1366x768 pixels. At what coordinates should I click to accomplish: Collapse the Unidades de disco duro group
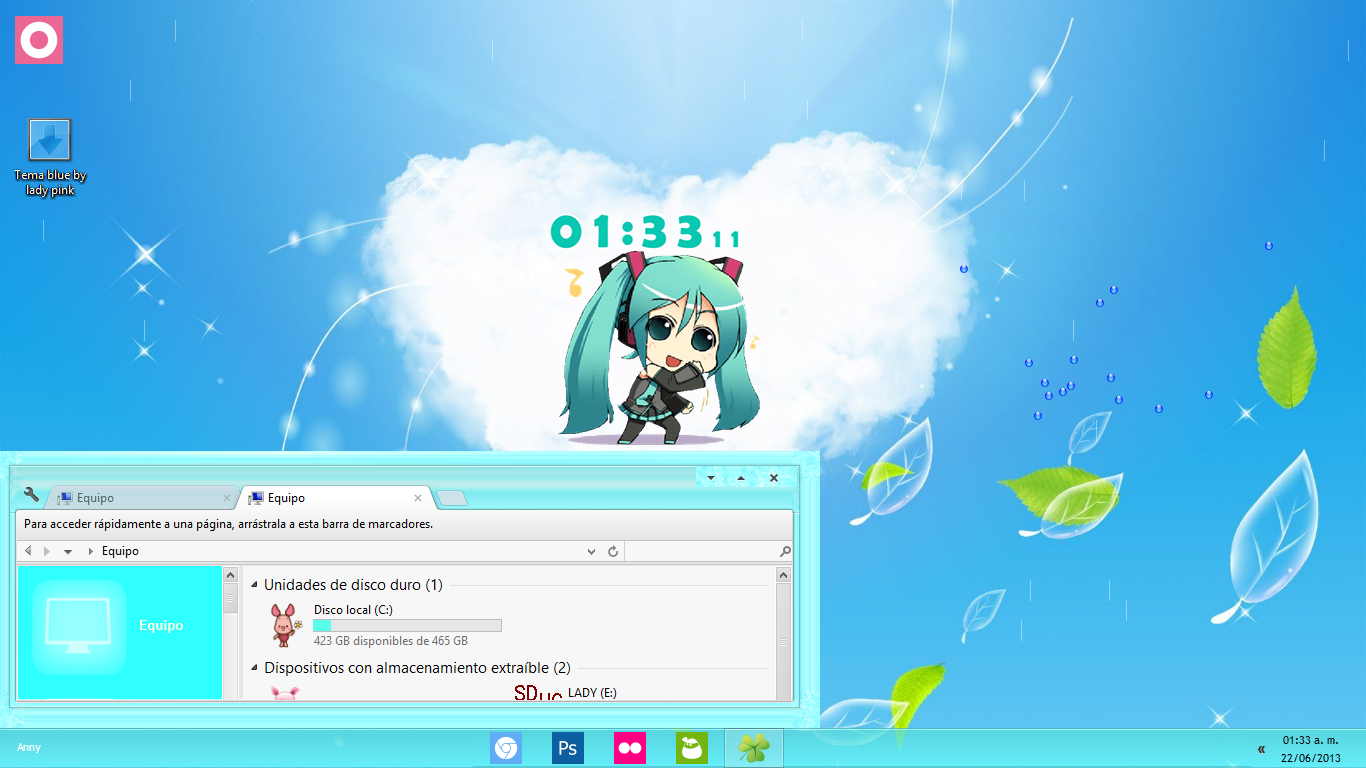click(254, 585)
